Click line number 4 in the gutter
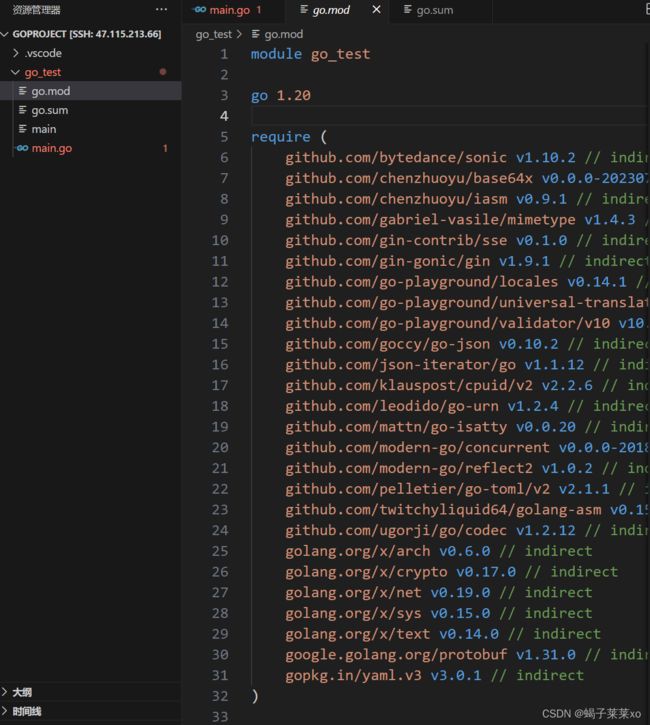Image resolution: width=650 pixels, height=725 pixels. pyautogui.click(x=224, y=116)
